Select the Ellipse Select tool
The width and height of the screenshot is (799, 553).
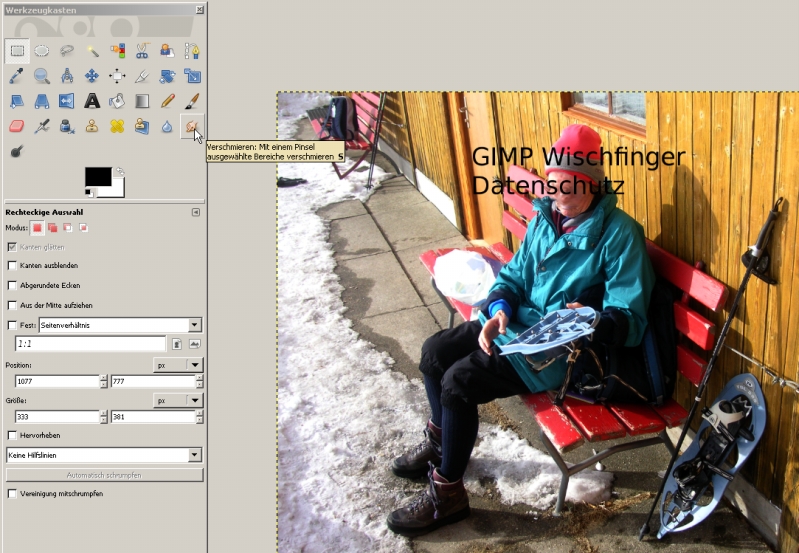click(42, 50)
